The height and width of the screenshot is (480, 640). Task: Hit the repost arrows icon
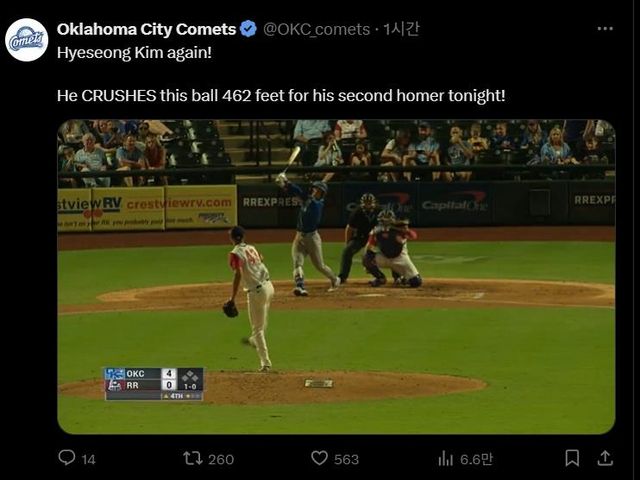[193, 458]
